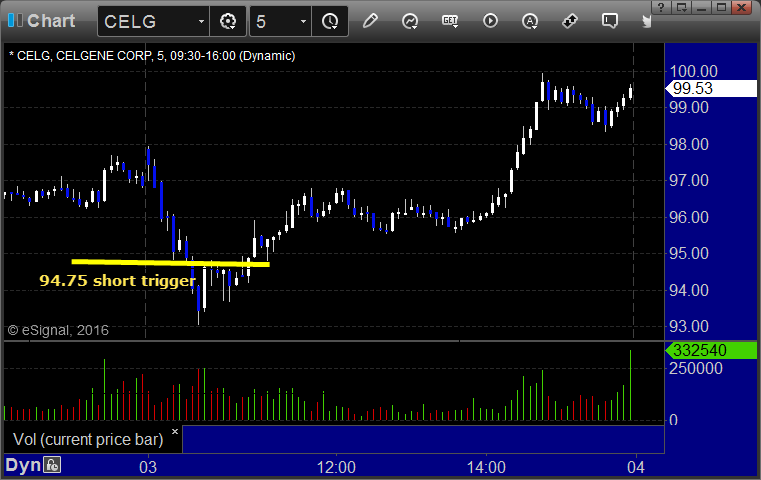The height and width of the screenshot is (480, 761).
Task: Click the bar replay play button
Action: pyautogui.click(x=490, y=21)
